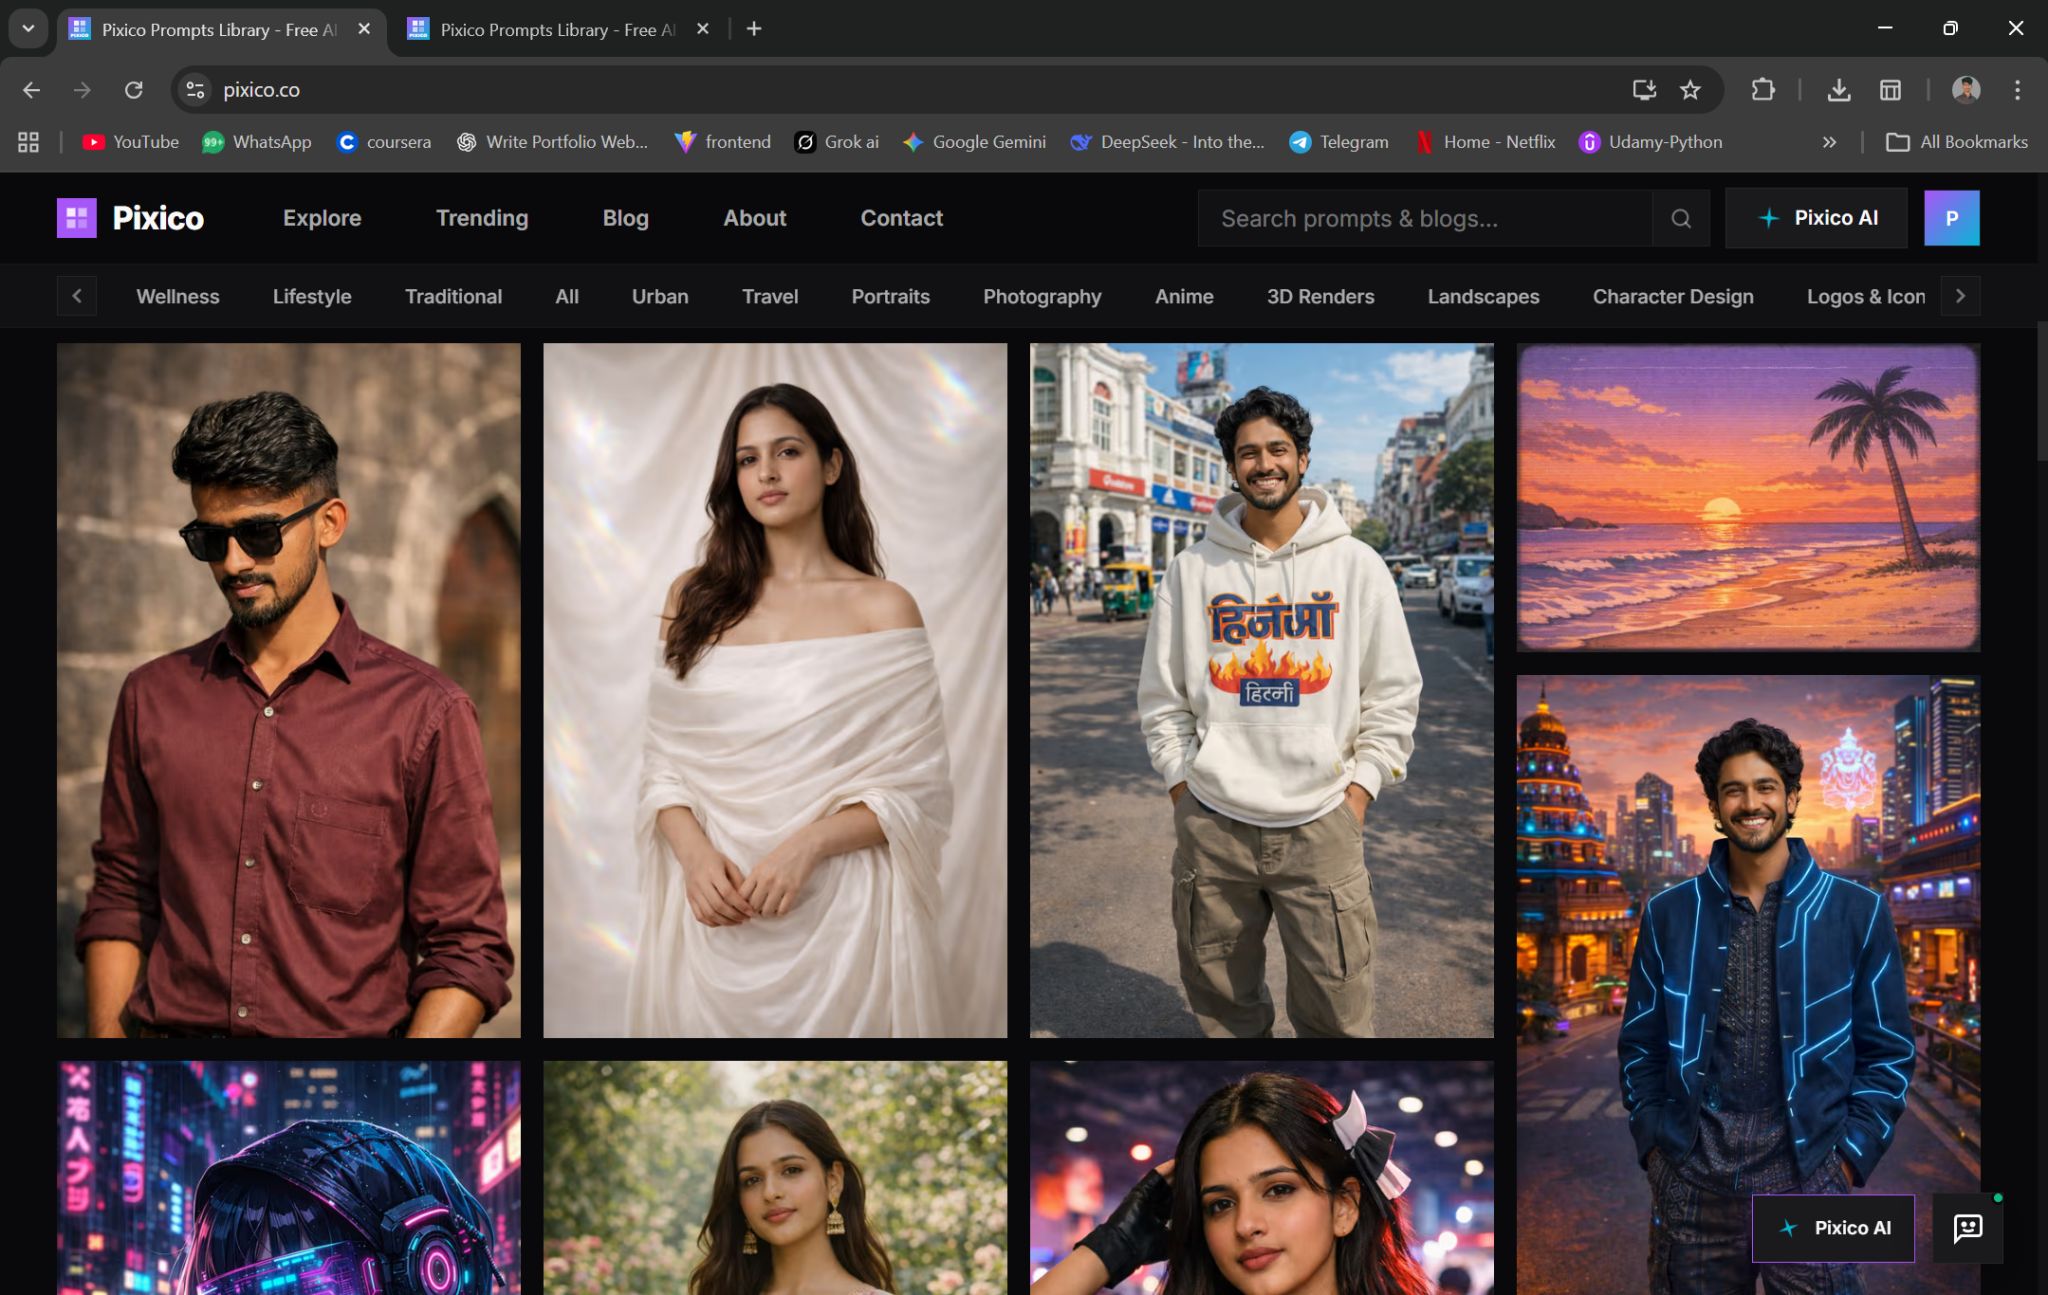Open the Blog link
The image size is (2048, 1295).
(x=625, y=218)
